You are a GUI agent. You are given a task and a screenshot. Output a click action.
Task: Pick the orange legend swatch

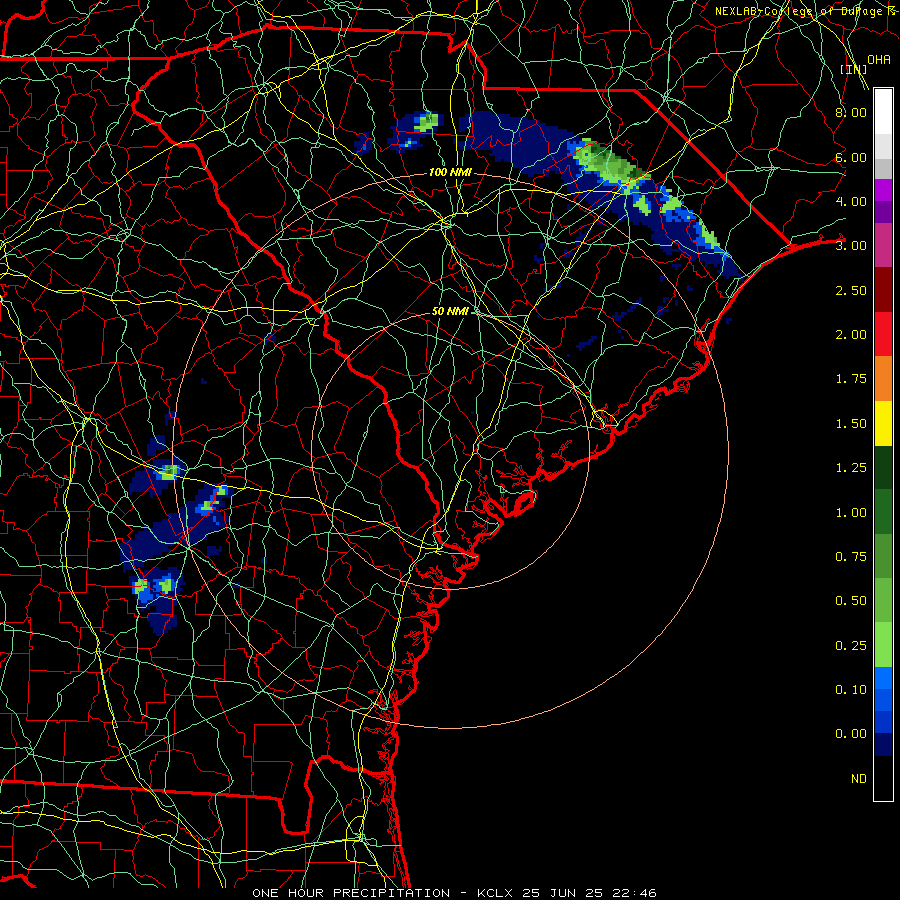(883, 379)
